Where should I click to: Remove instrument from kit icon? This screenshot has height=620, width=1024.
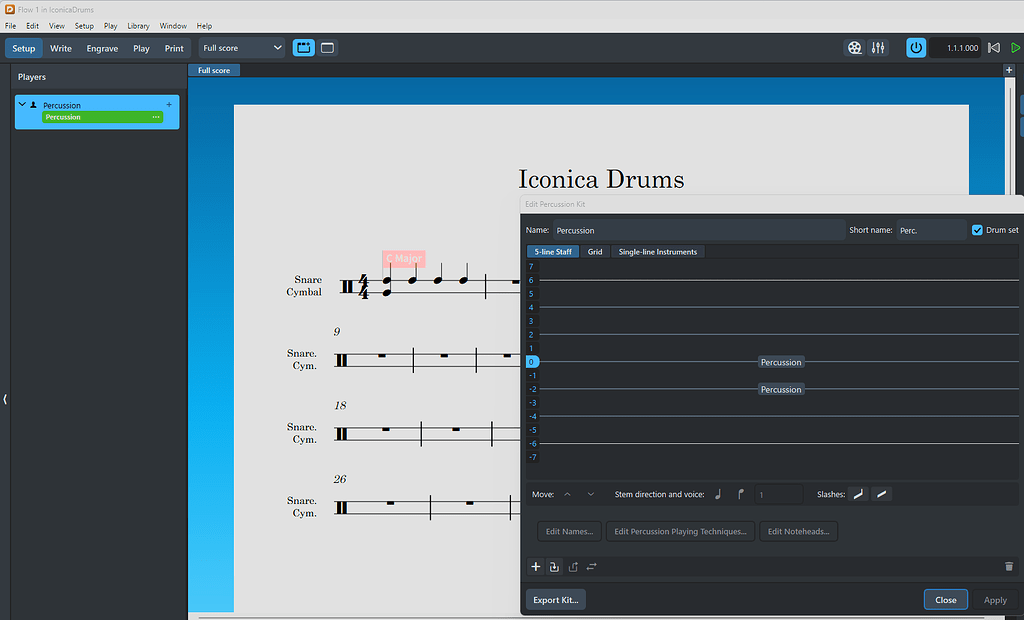click(573, 566)
